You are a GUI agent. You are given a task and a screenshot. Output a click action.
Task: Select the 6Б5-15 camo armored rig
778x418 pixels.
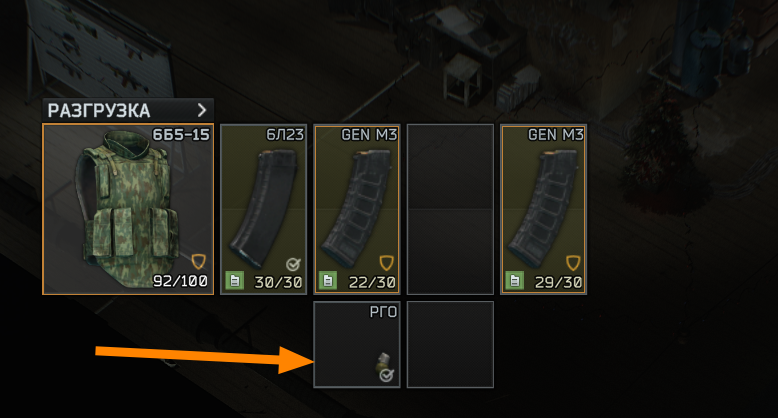pyautogui.click(x=128, y=209)
